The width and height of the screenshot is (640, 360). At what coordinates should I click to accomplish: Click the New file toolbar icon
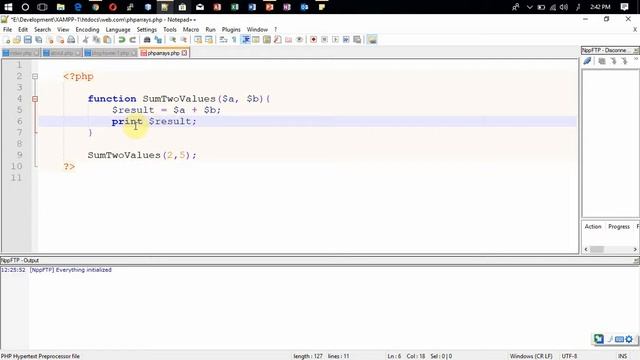(x=6, y=40)
